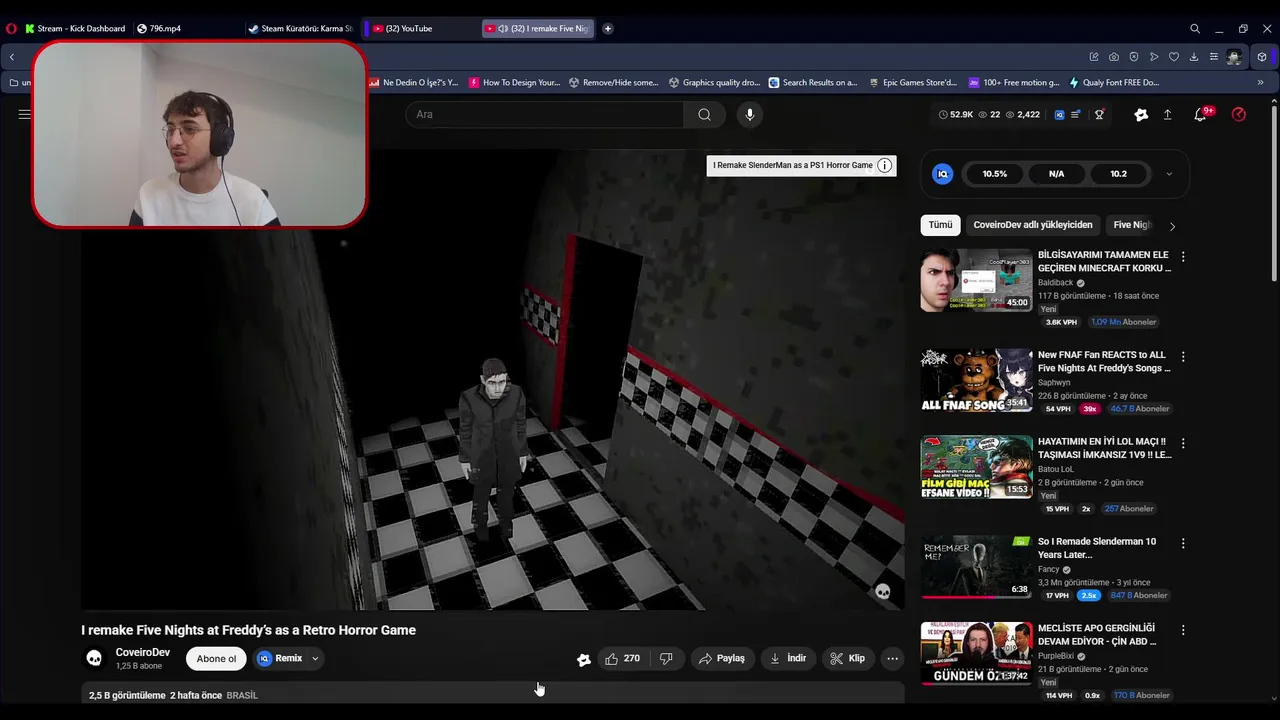The height and width of the screenshot is (720, 1280).
Task: Focus the Ara search field
Action: pos(545,114)
